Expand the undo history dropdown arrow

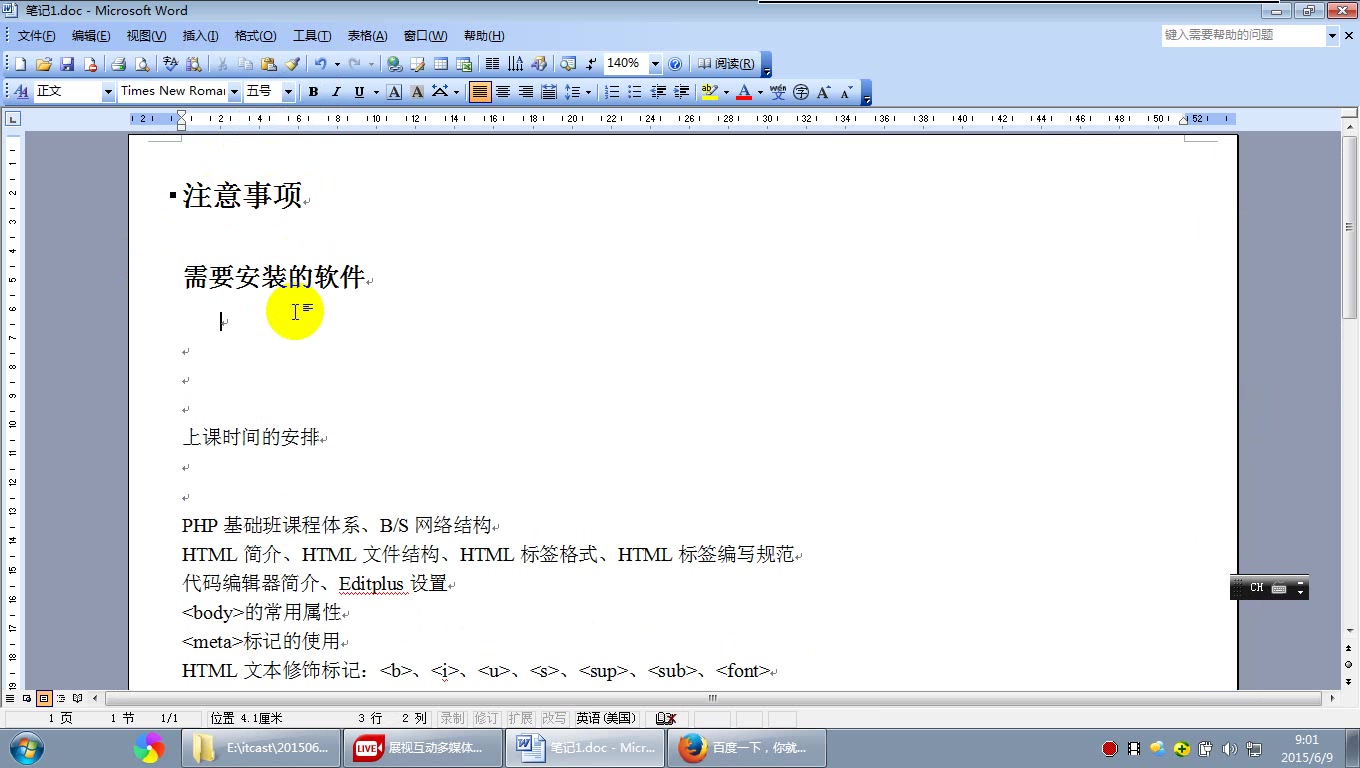coord(337,64)
